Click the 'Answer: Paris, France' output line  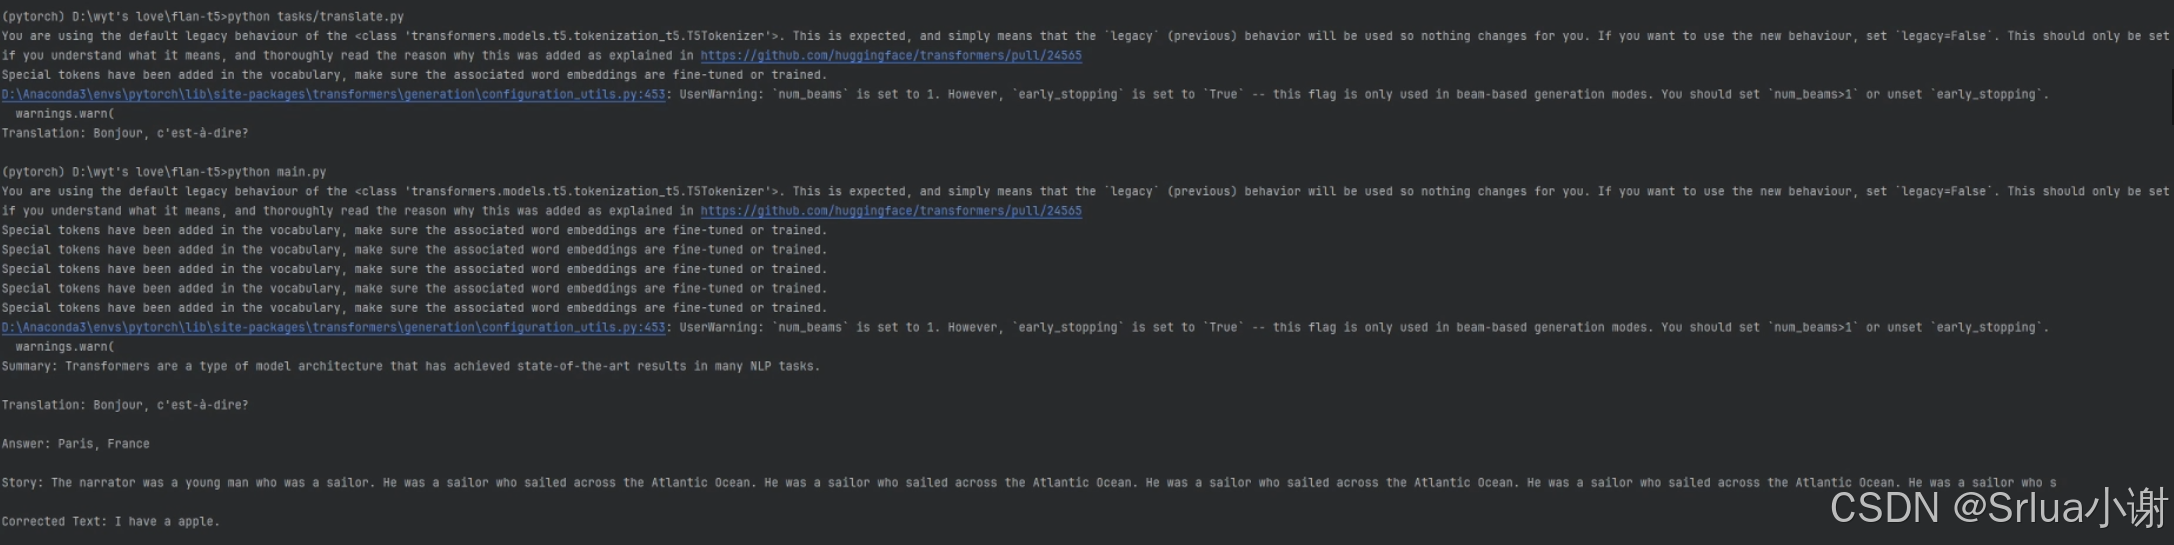[x=76, y=444]
